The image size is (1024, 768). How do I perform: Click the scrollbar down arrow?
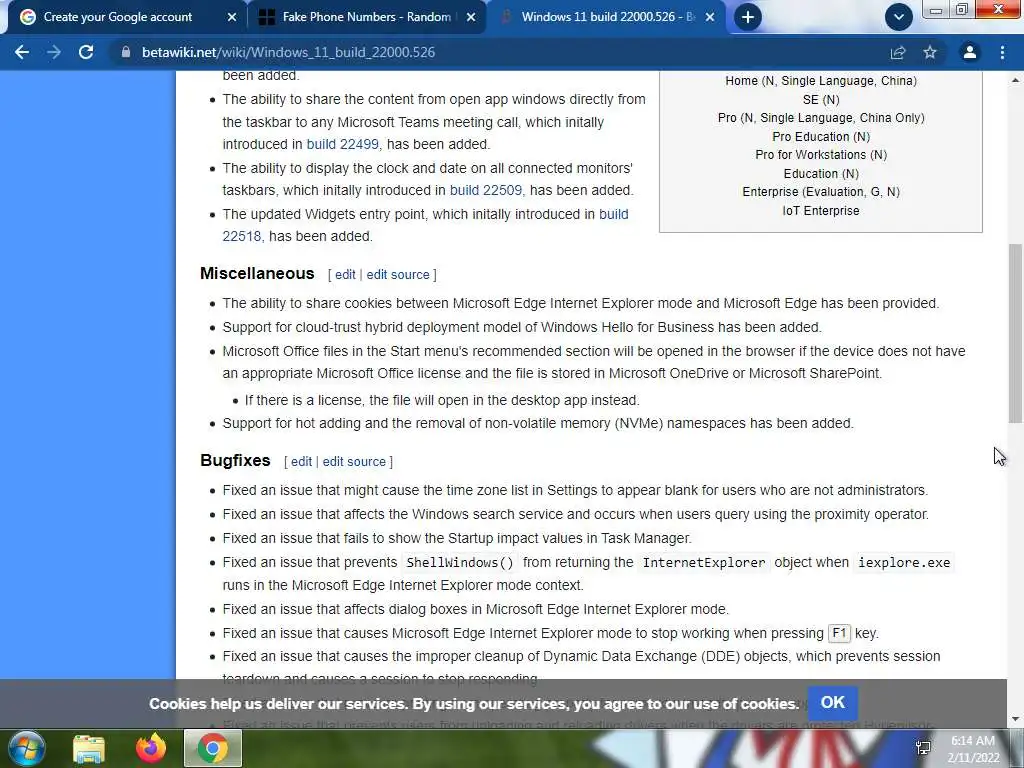[1015, 719]
